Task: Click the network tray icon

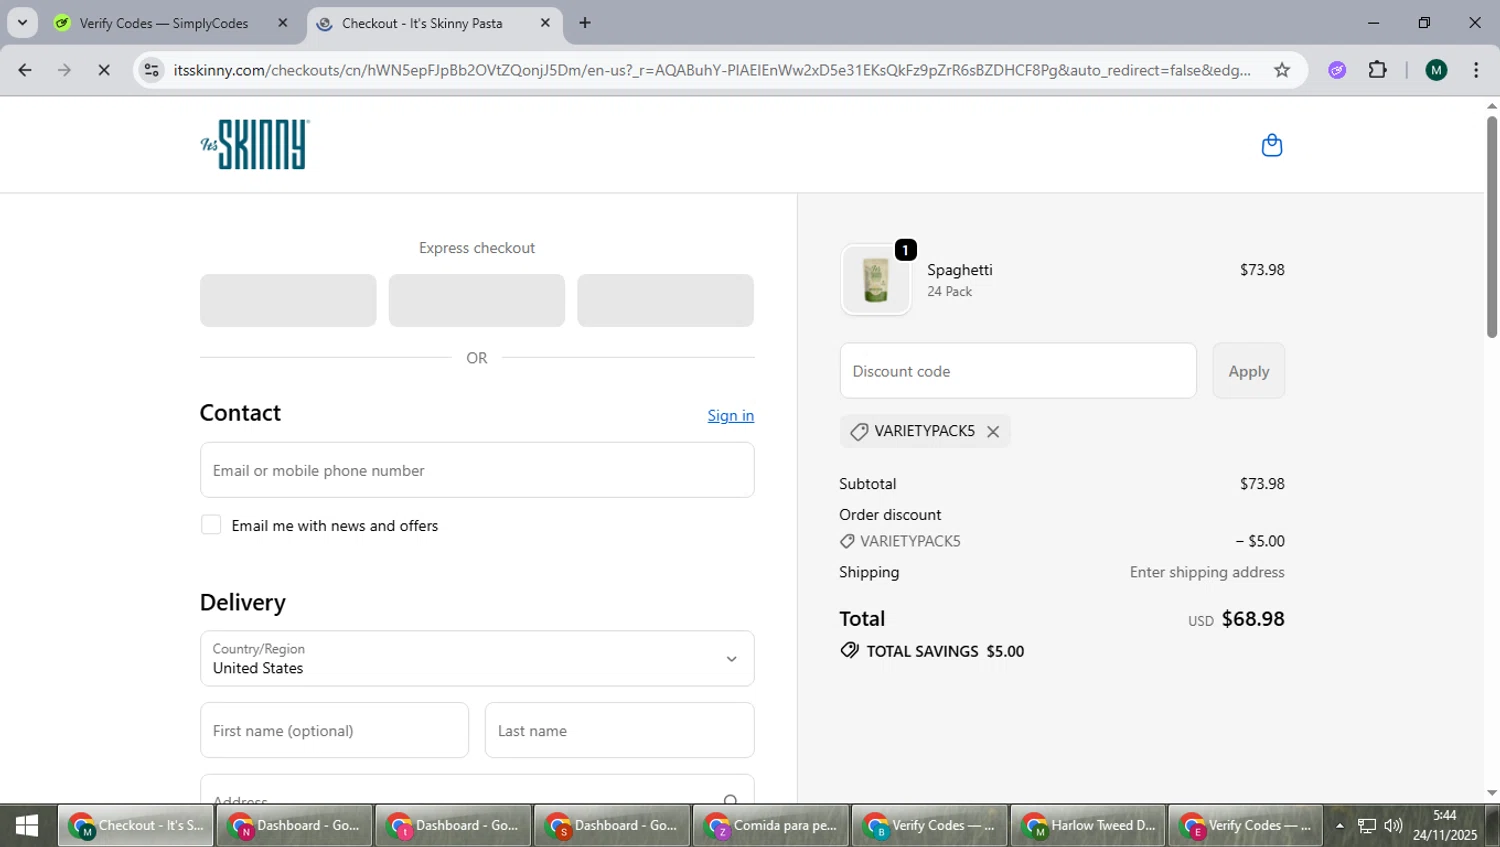Action: click(1367, 826)
